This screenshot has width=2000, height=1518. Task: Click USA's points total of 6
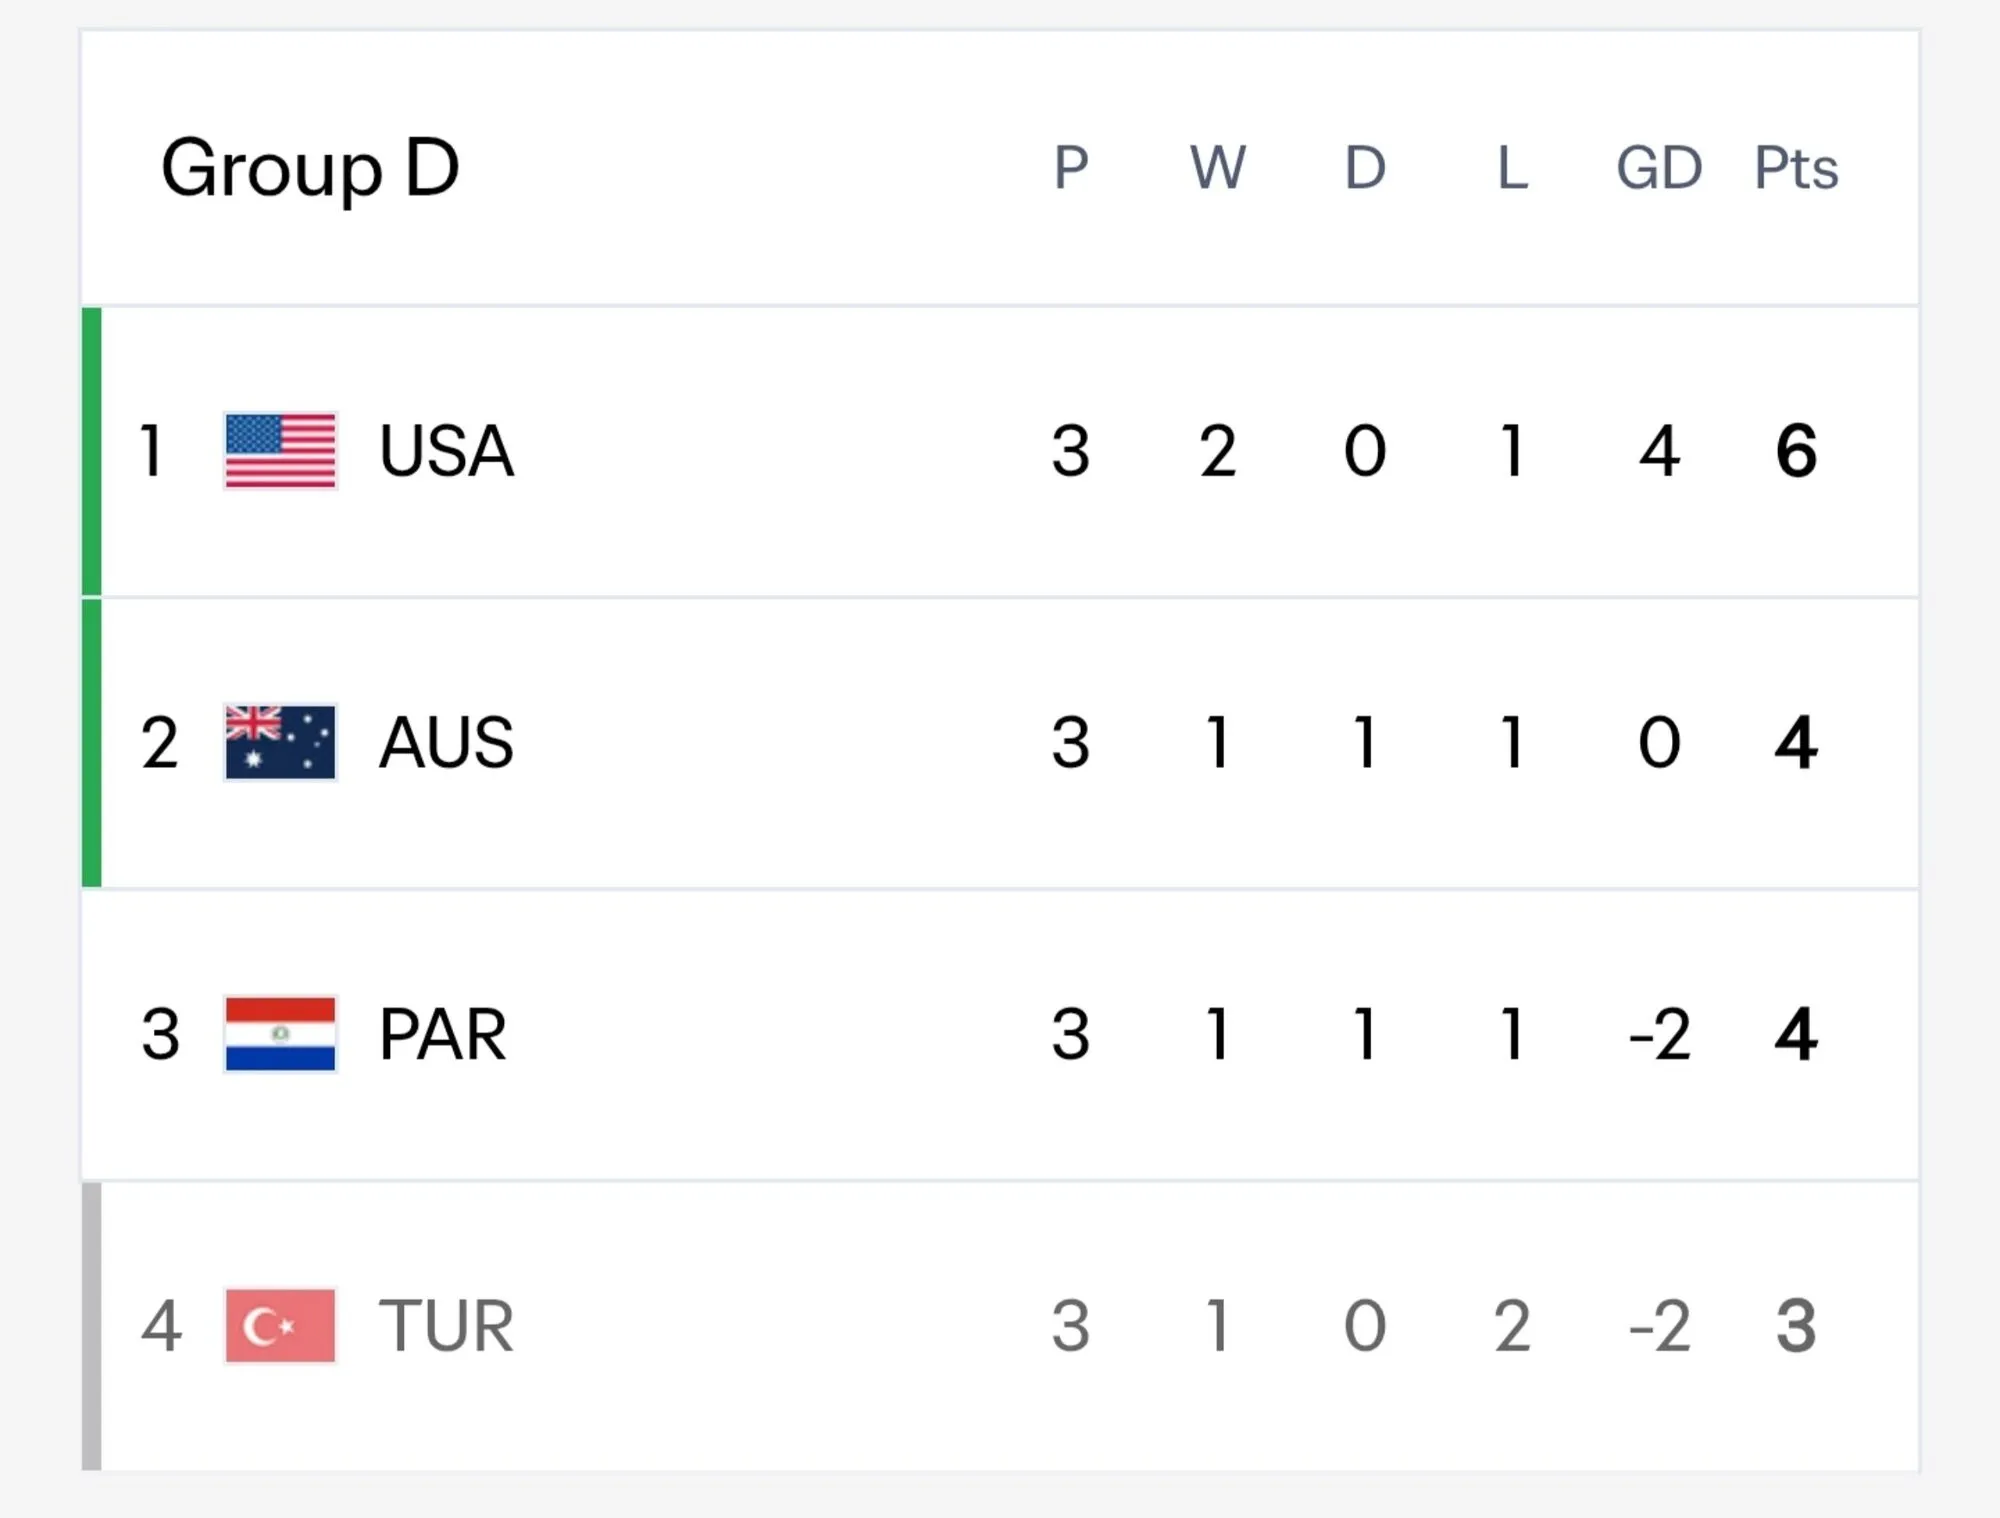(1796, 451)
